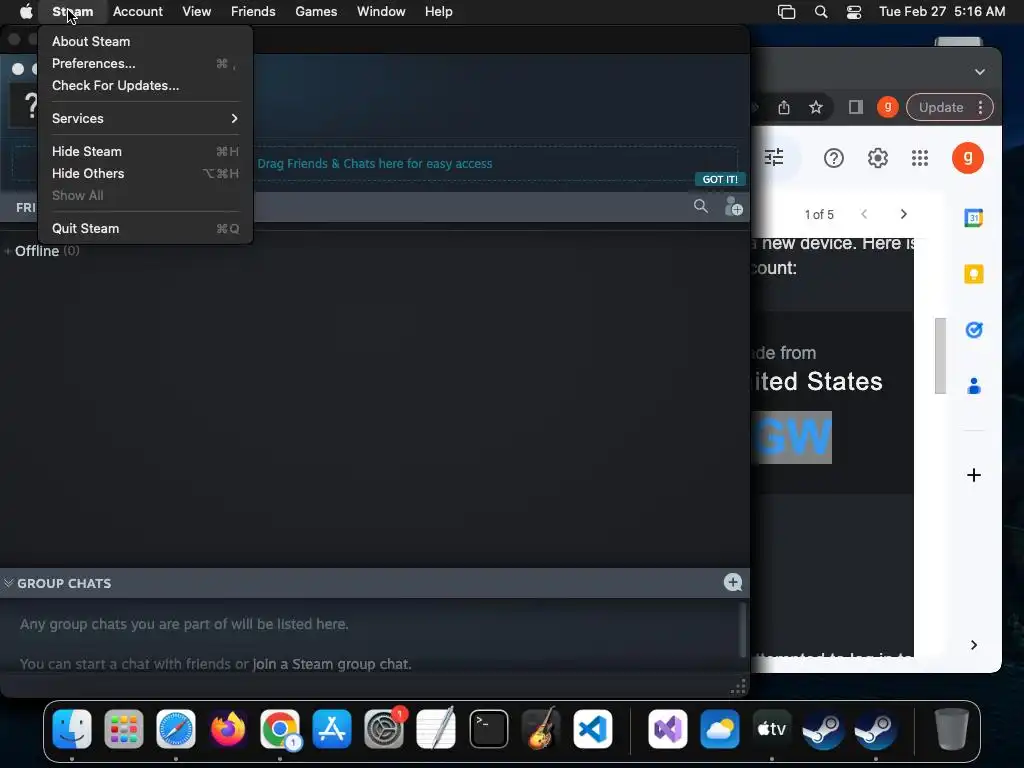Open the Window menu in menu bar
This screenshot has width=1024, height=768.
point(381,11)
